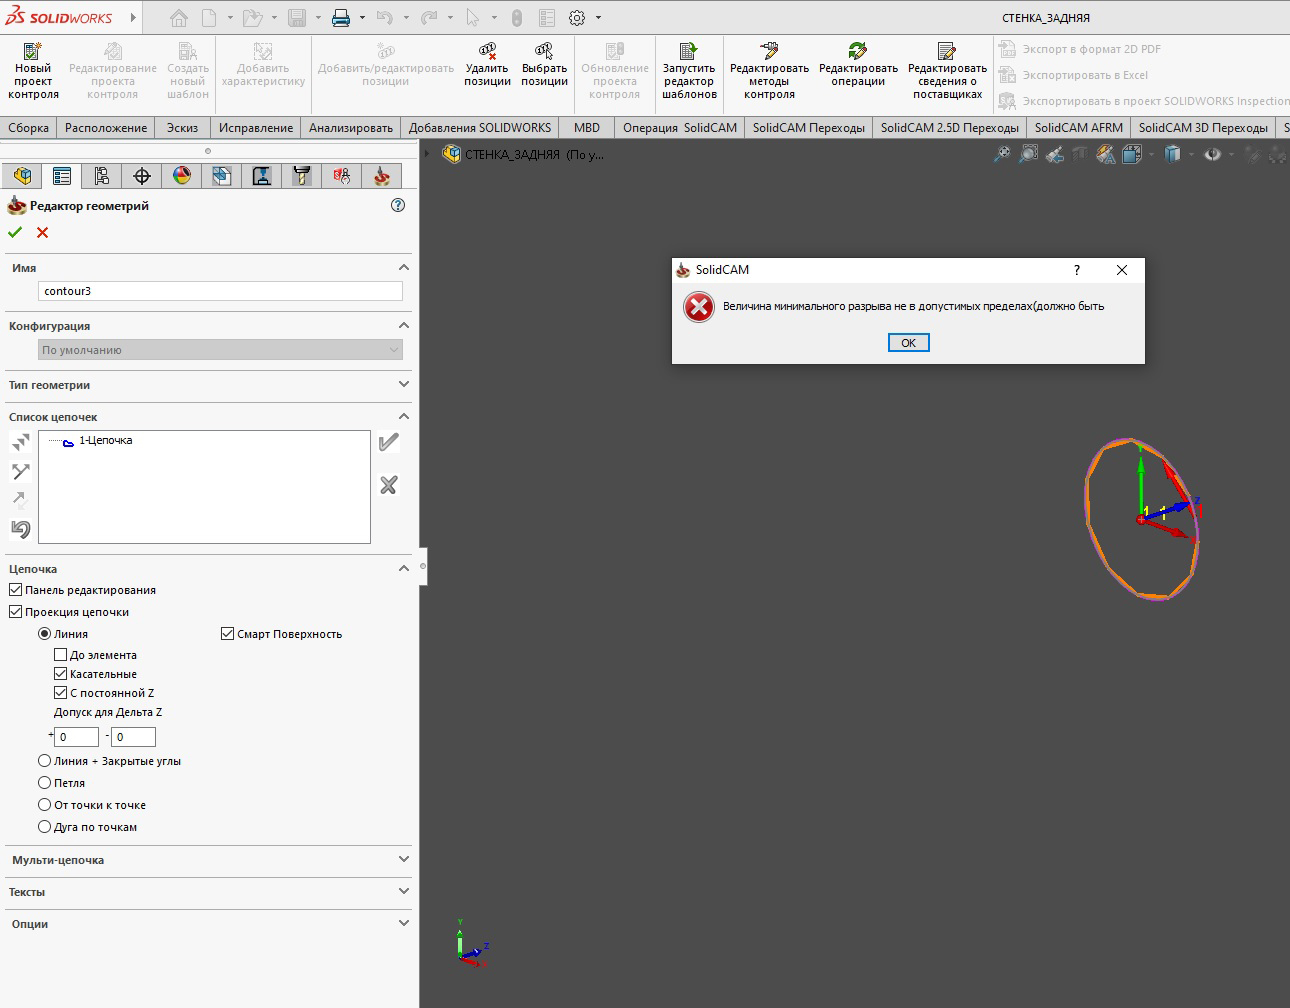Toggle the Смарт Поверхность checkbox
Viewport: 1290px width, 1008px height.
click(227, 634)
